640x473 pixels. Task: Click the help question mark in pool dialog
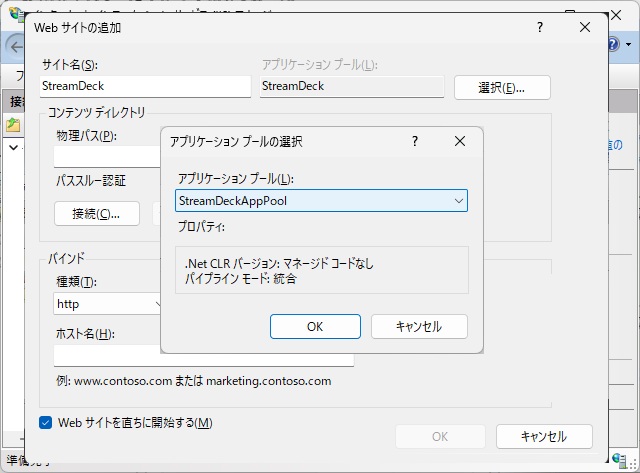415,141
